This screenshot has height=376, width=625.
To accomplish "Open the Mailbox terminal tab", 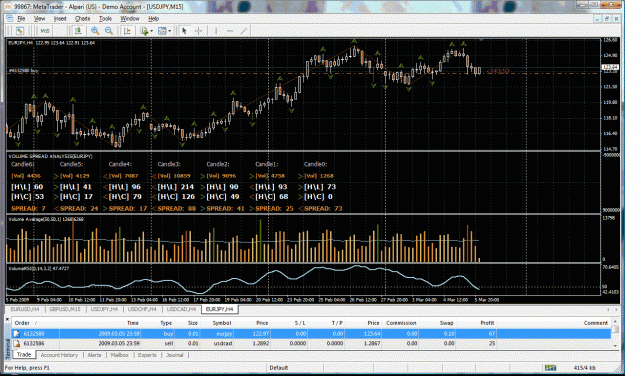I will tap(120, 355).
